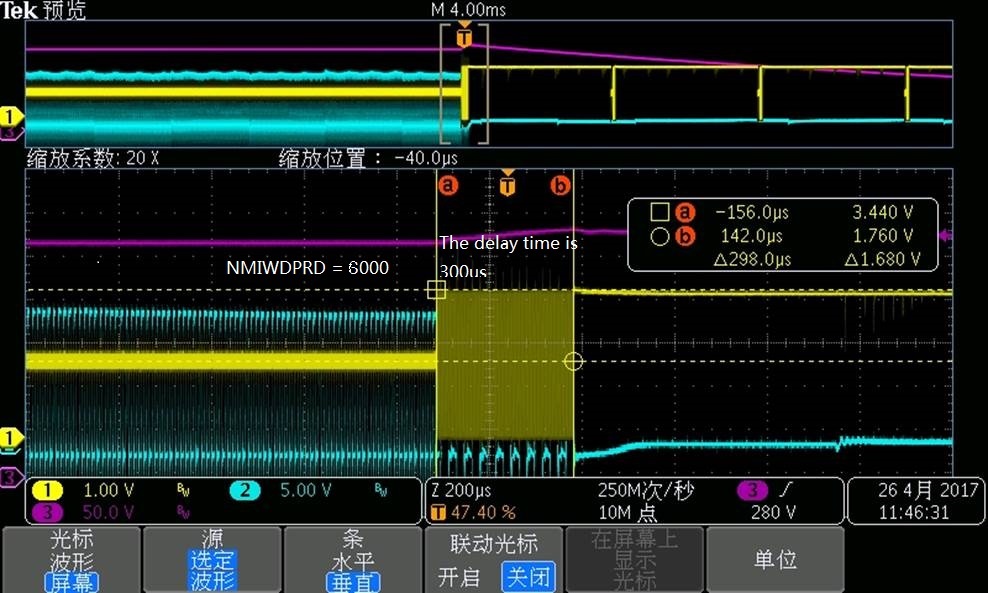
Task: Select the 屏幕 cursor option
Action: point(72,582)
